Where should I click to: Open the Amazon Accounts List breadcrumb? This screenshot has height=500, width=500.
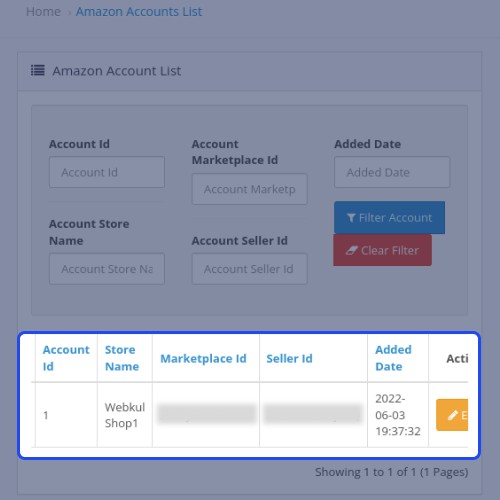pyautogui.click(x=139, y=12)
